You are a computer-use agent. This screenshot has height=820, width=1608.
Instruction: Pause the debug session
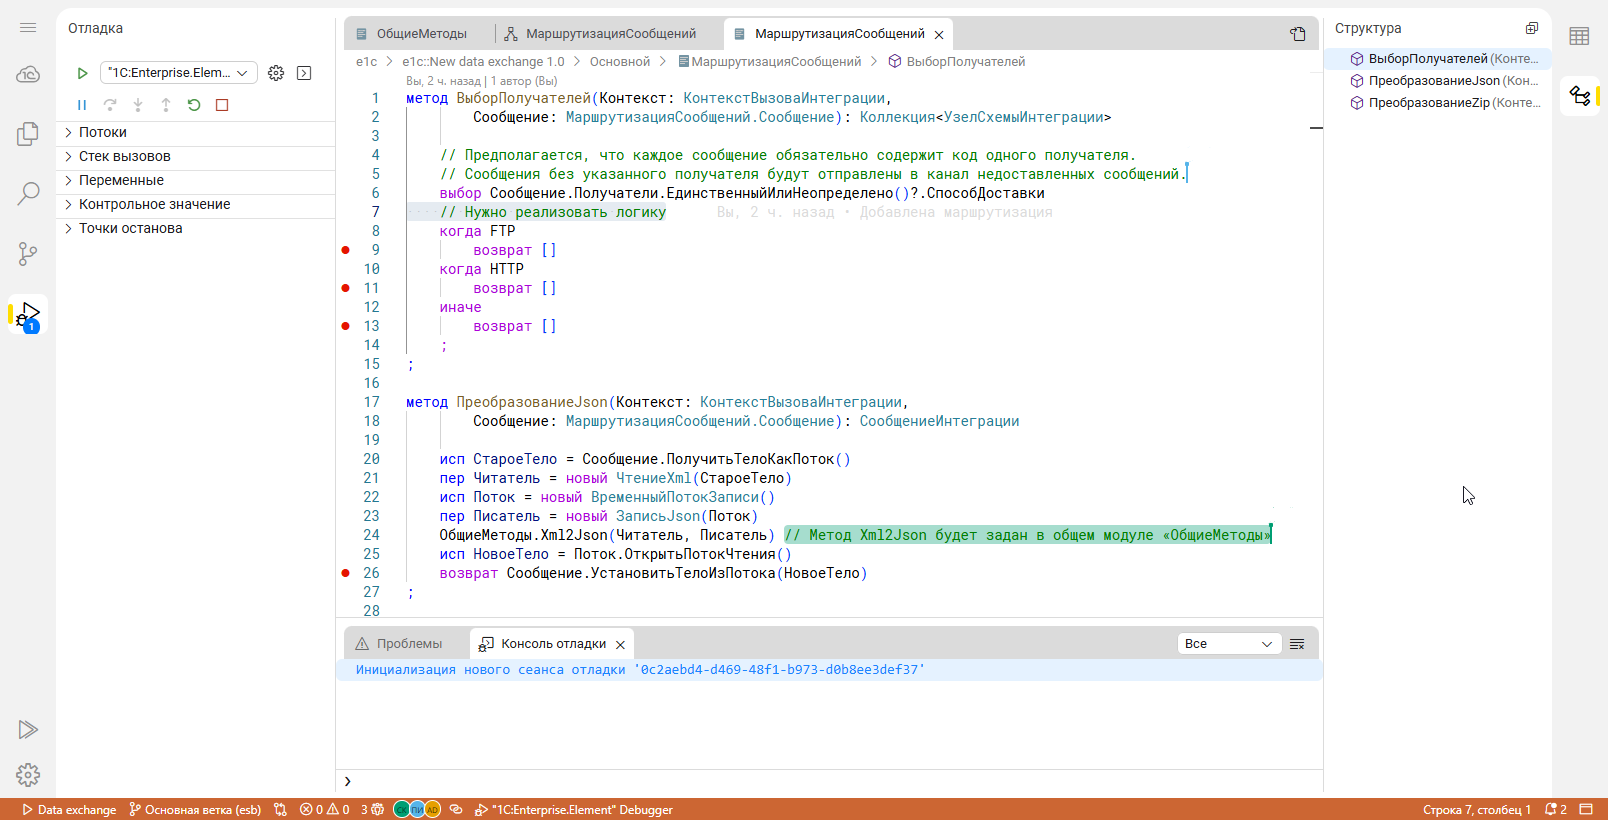pyautogui.click(x=82, y=105)
